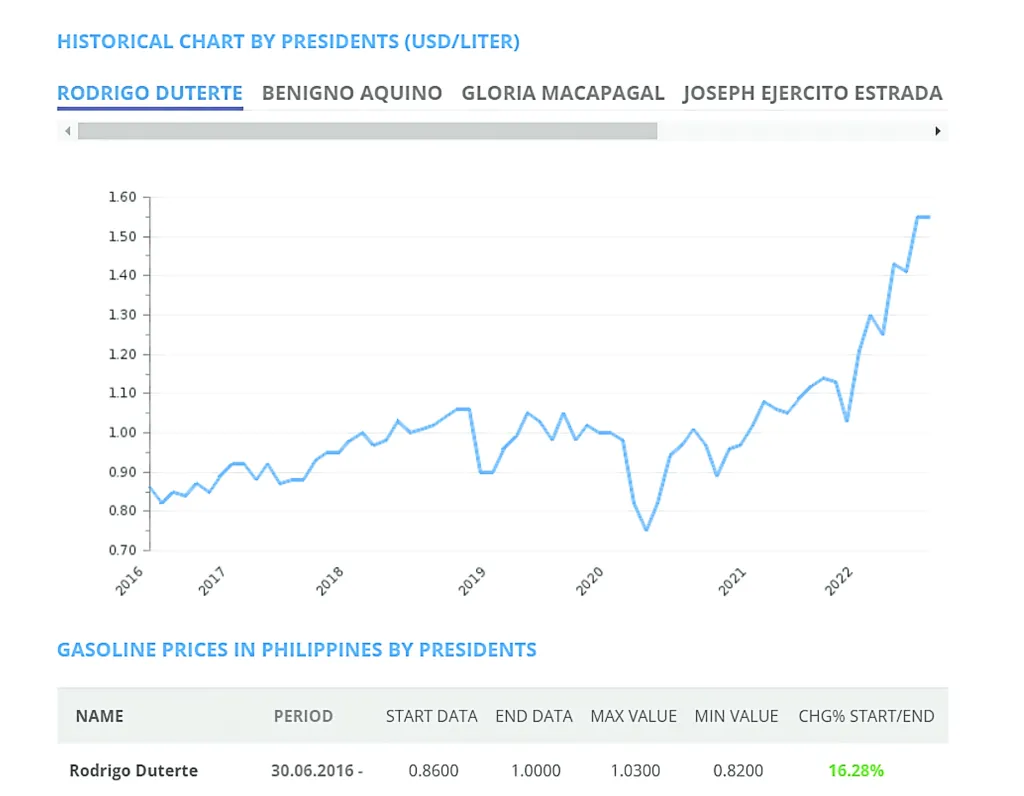Viewport: 1024px width, 796px height.
Task: Click the Historical Chart by Presidents heading
Action: tap(288, 42)
